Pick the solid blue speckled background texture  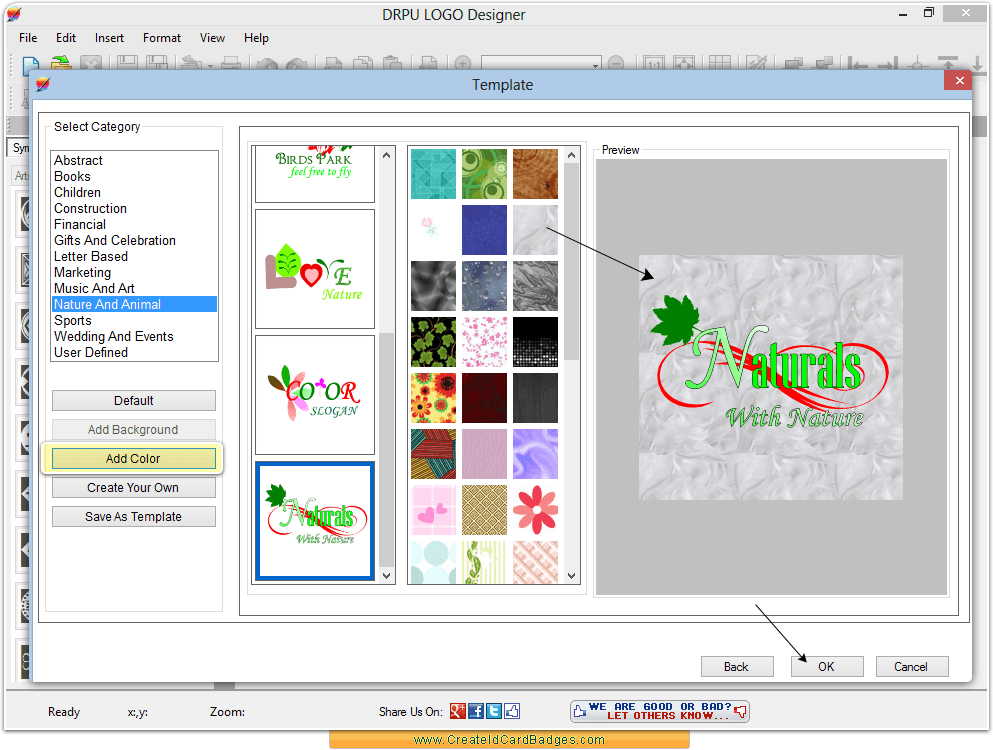(484, 229)
